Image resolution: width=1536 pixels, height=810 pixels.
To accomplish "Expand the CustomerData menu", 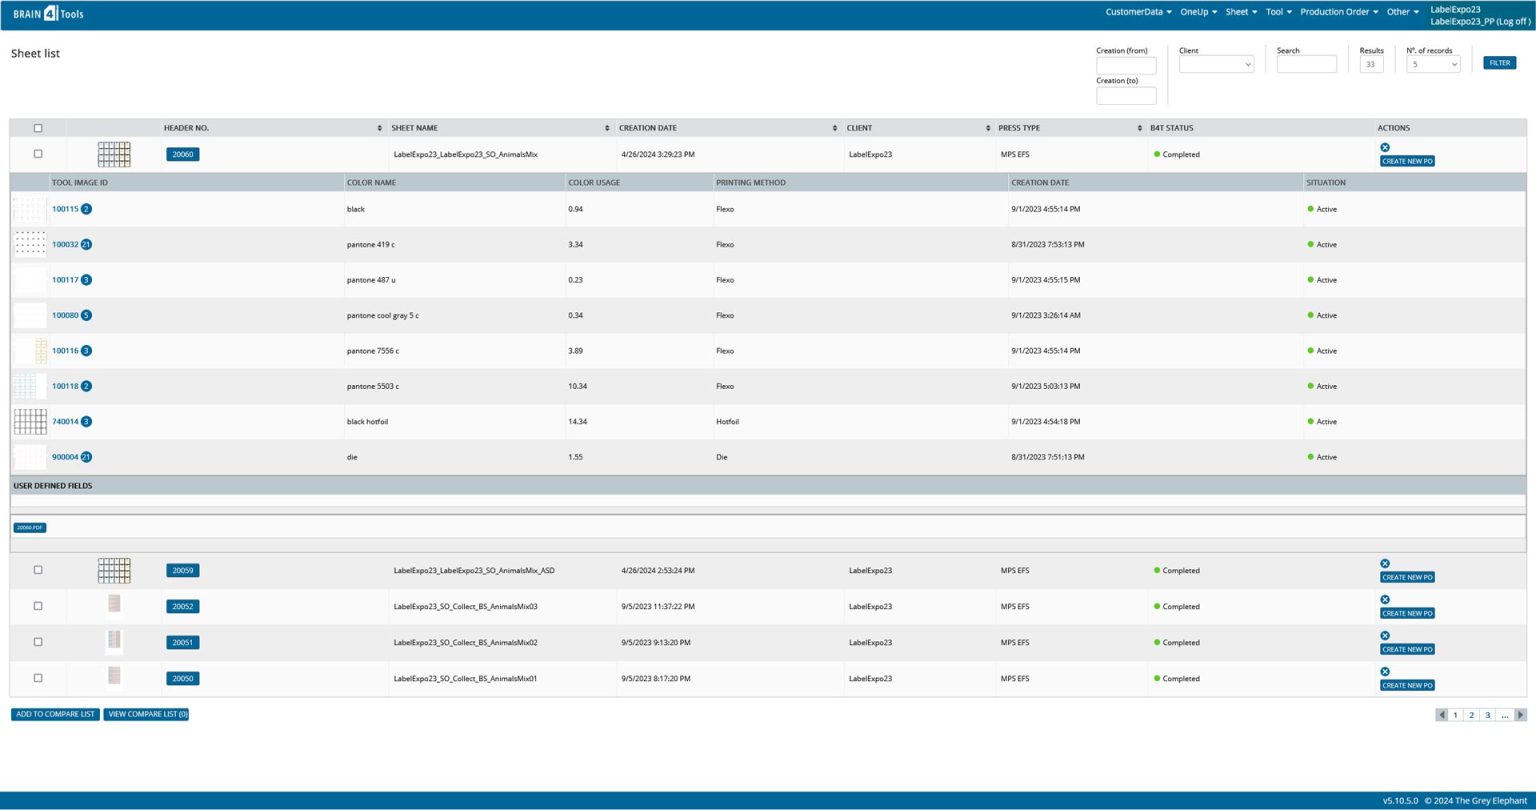I will point(1138,12).
